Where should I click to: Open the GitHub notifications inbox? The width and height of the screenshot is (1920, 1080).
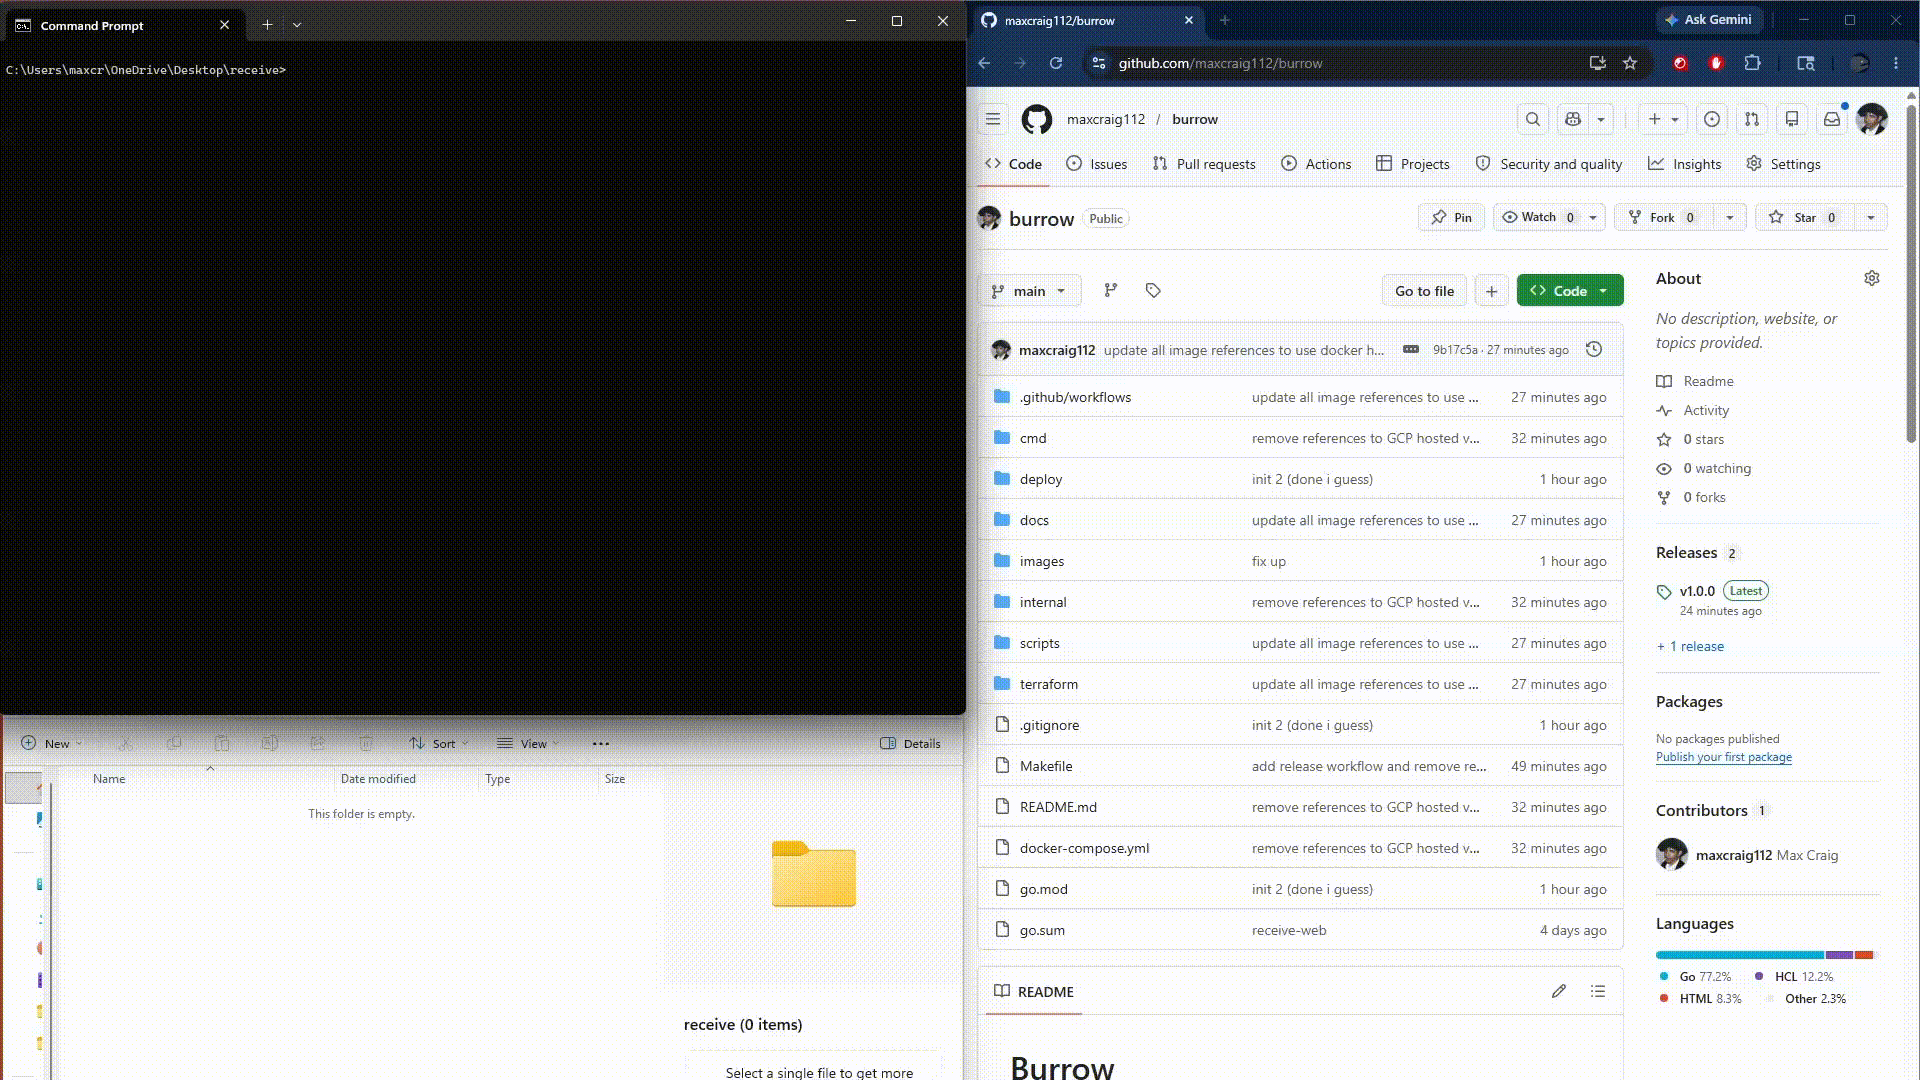[1832, 119]
